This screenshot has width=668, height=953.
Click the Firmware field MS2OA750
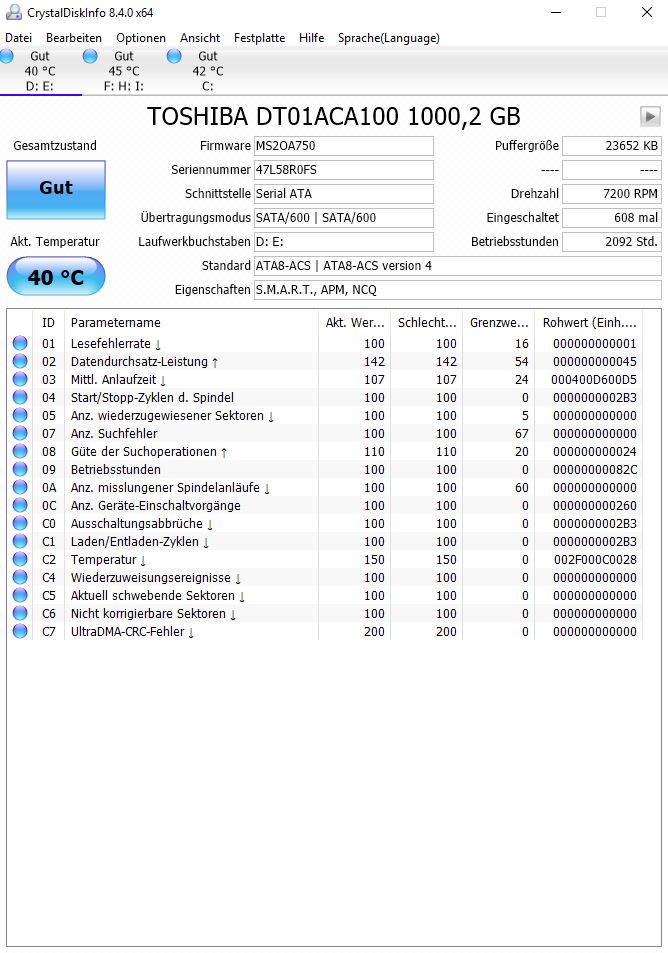343,146
